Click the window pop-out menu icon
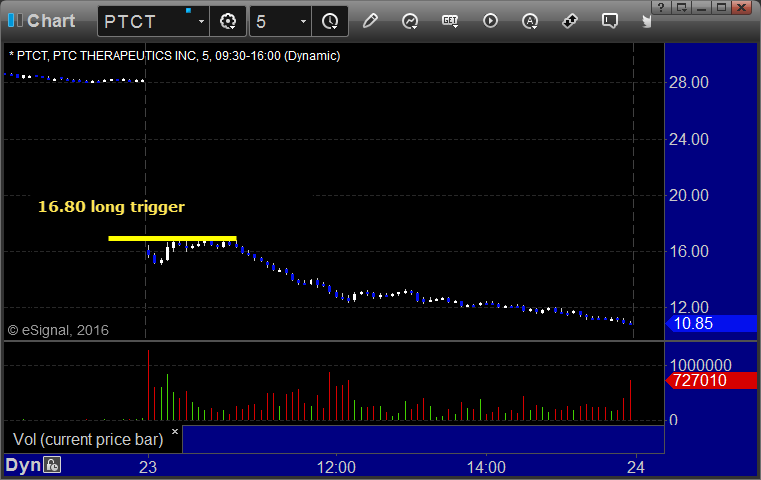This screenshot has width=761, height=480. click(x=681, y=7)
